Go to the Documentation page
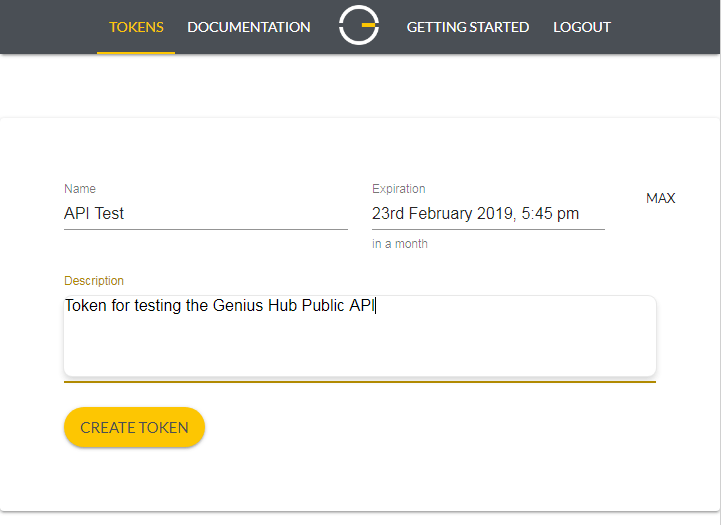The height and width of the screenshot is (525, 721). [249, 27]
